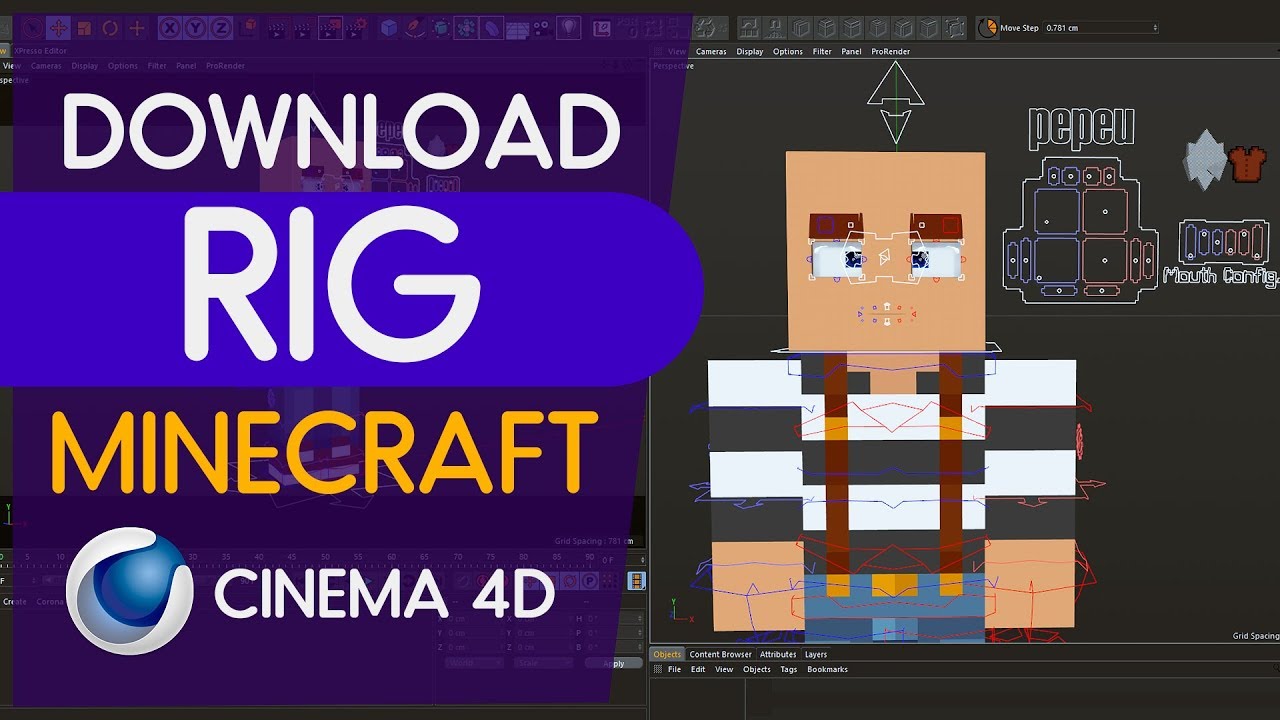This screenshot has height=720, width=1280.
Task: Switch the coordinate system cube icon
Action: click(x=247, y=28)
